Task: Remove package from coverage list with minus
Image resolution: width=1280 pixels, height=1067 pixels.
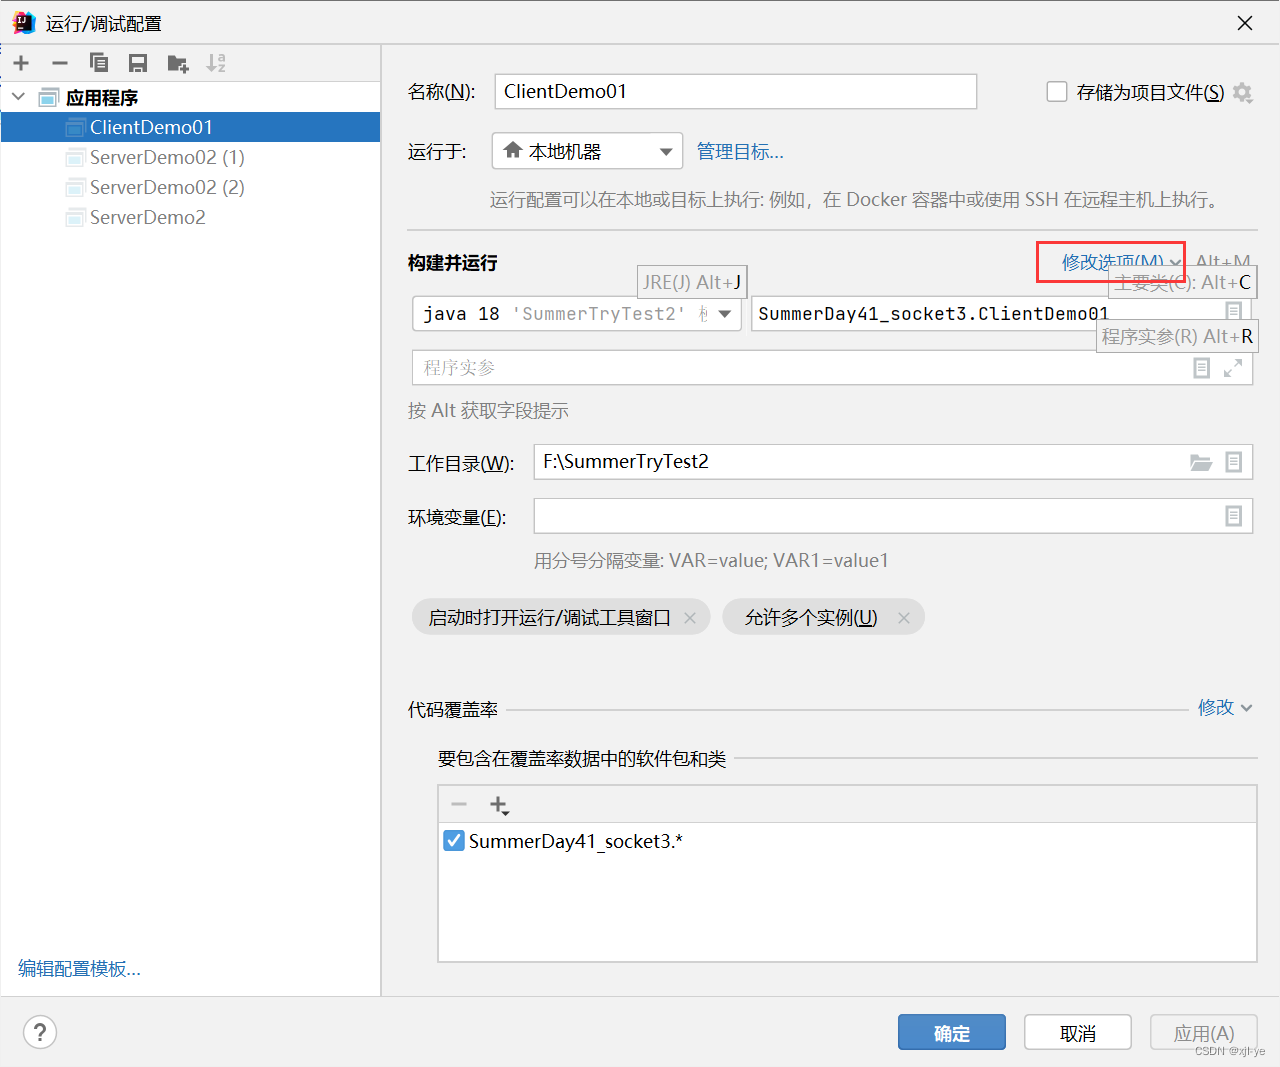Action: pyautogui.click(x=459, y=805)
